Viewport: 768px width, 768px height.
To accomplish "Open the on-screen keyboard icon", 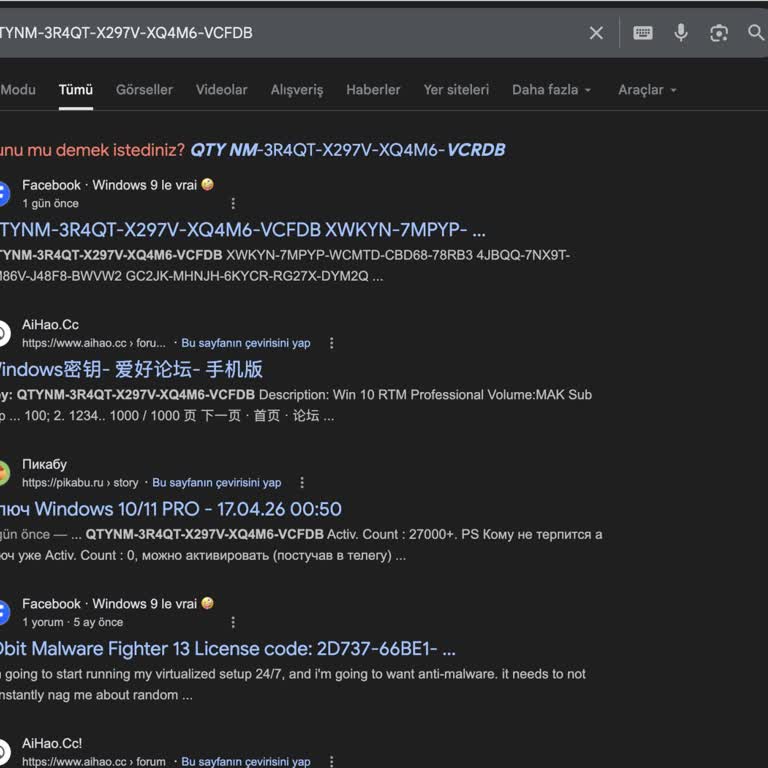I will [x=643, y=33].
